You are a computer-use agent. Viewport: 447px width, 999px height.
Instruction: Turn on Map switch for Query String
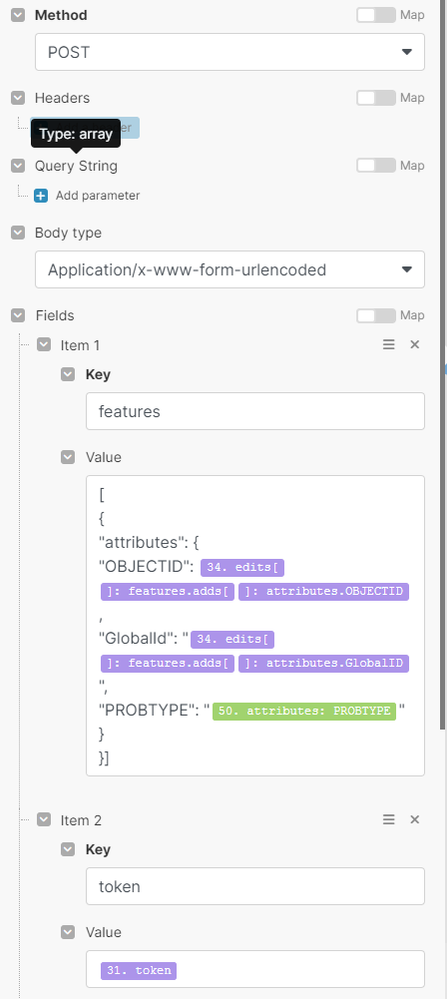tap(376, 166)
